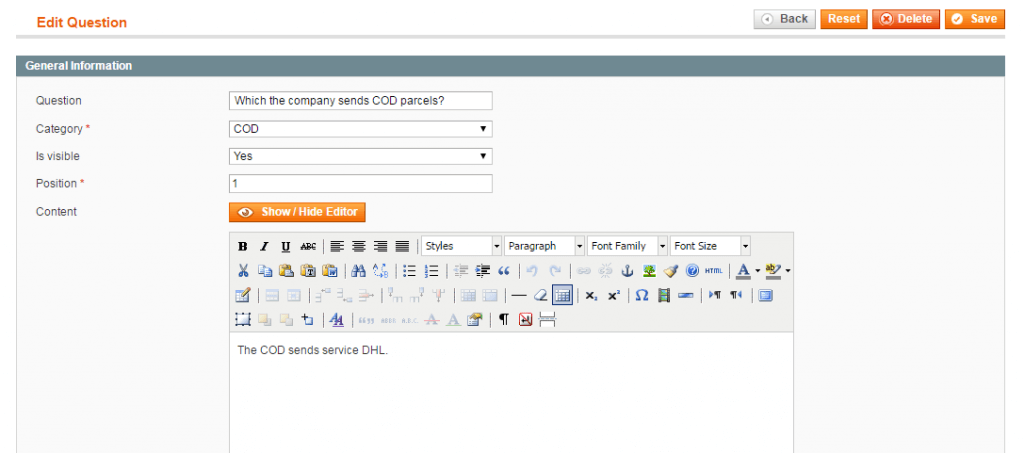1024x453 pixels.
Task: Click the blockquote icon
Action: click(x=504, y=271)
